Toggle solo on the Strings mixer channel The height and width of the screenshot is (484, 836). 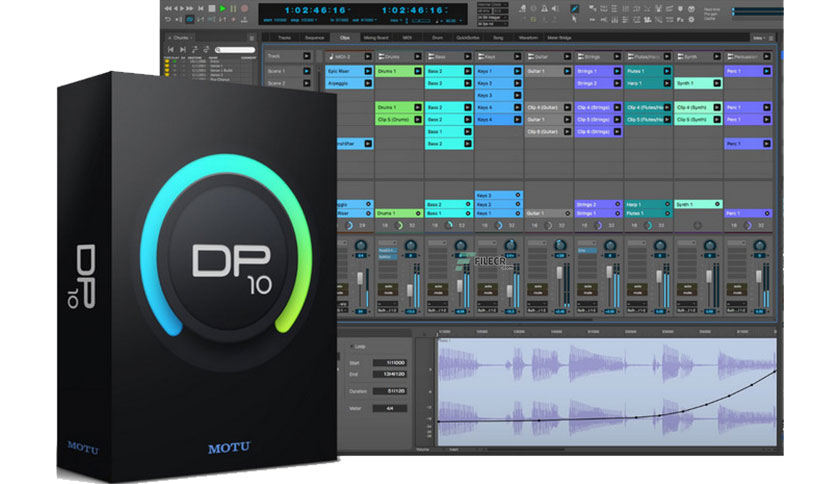click(x=587, y=287)
